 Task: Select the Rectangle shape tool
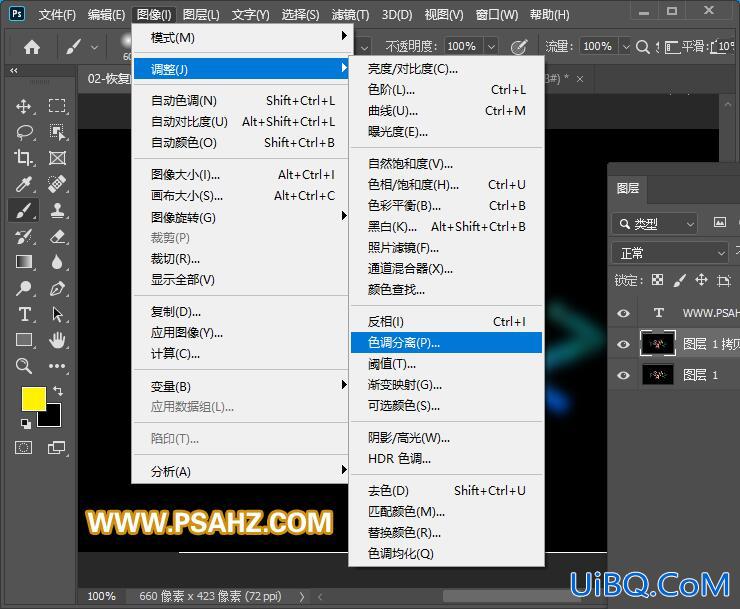click(24, 340)
